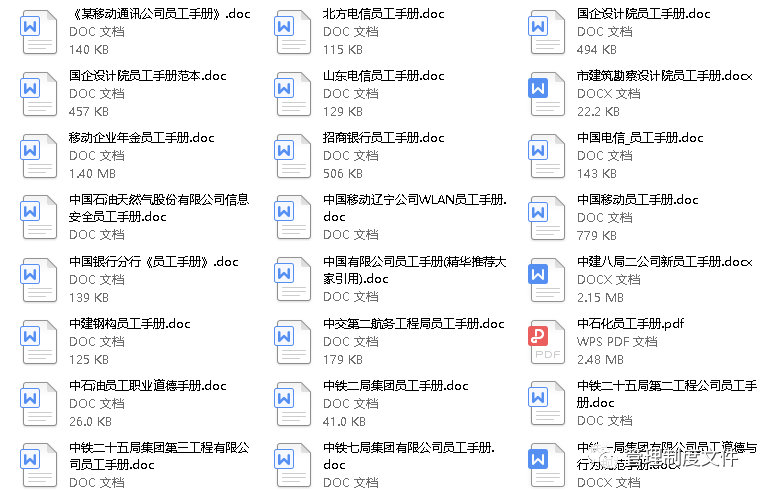Select the icon of 国企设计院员工手册范本.doc
Screen dimensions: 763x491
[39, 94]
